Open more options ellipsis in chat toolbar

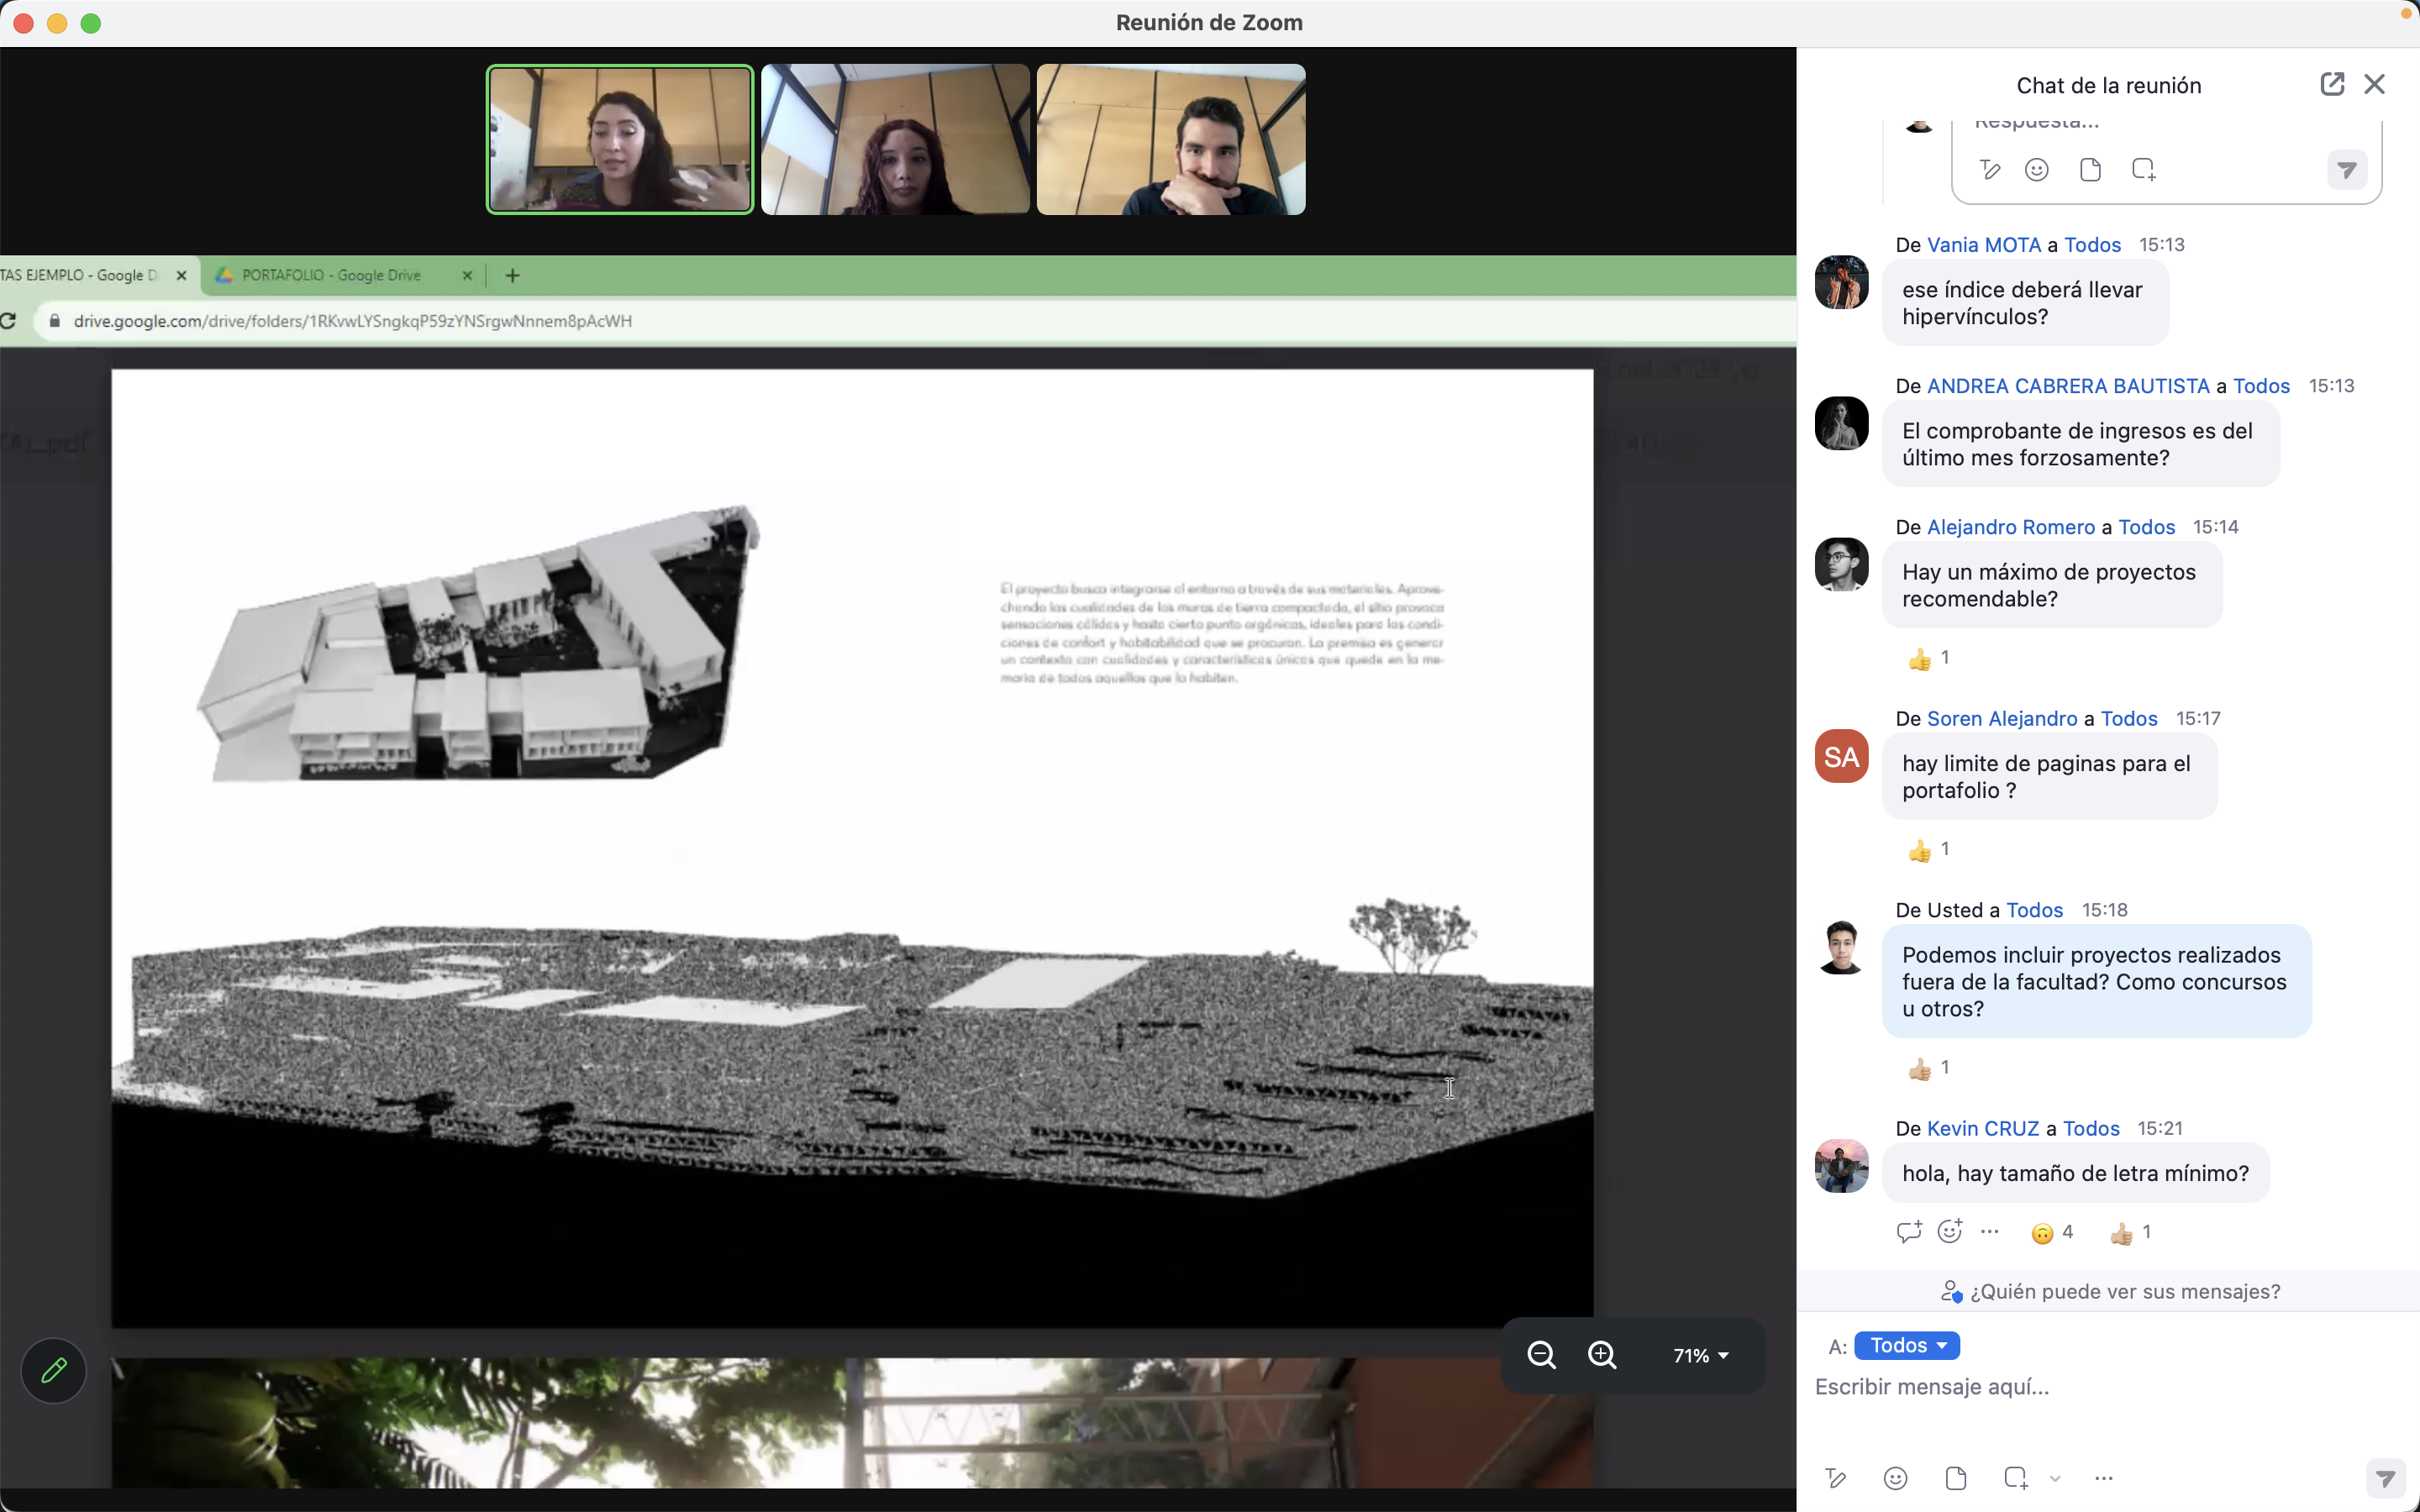point(2104,1478)
